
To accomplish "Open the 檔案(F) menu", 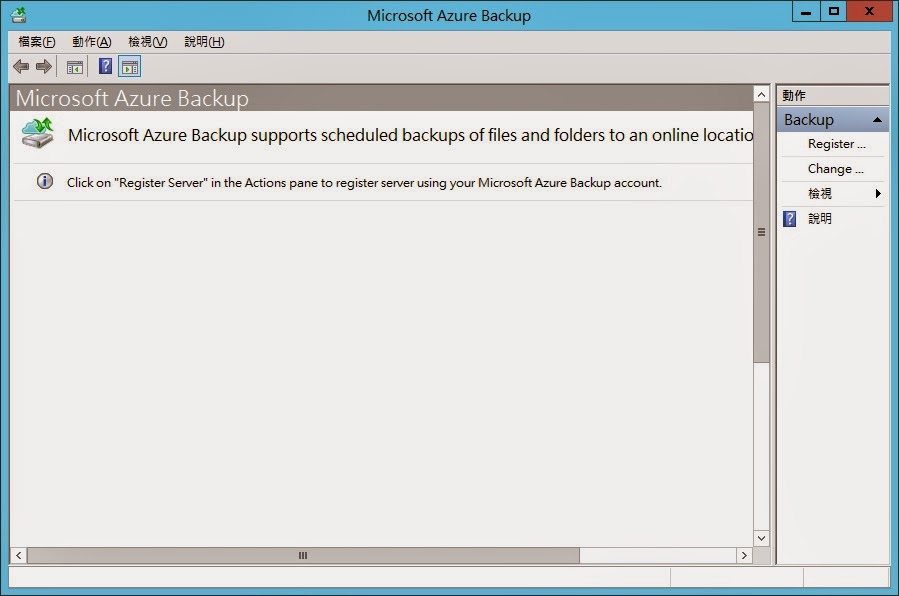I will pyautogui.click(x=37, y=42).
